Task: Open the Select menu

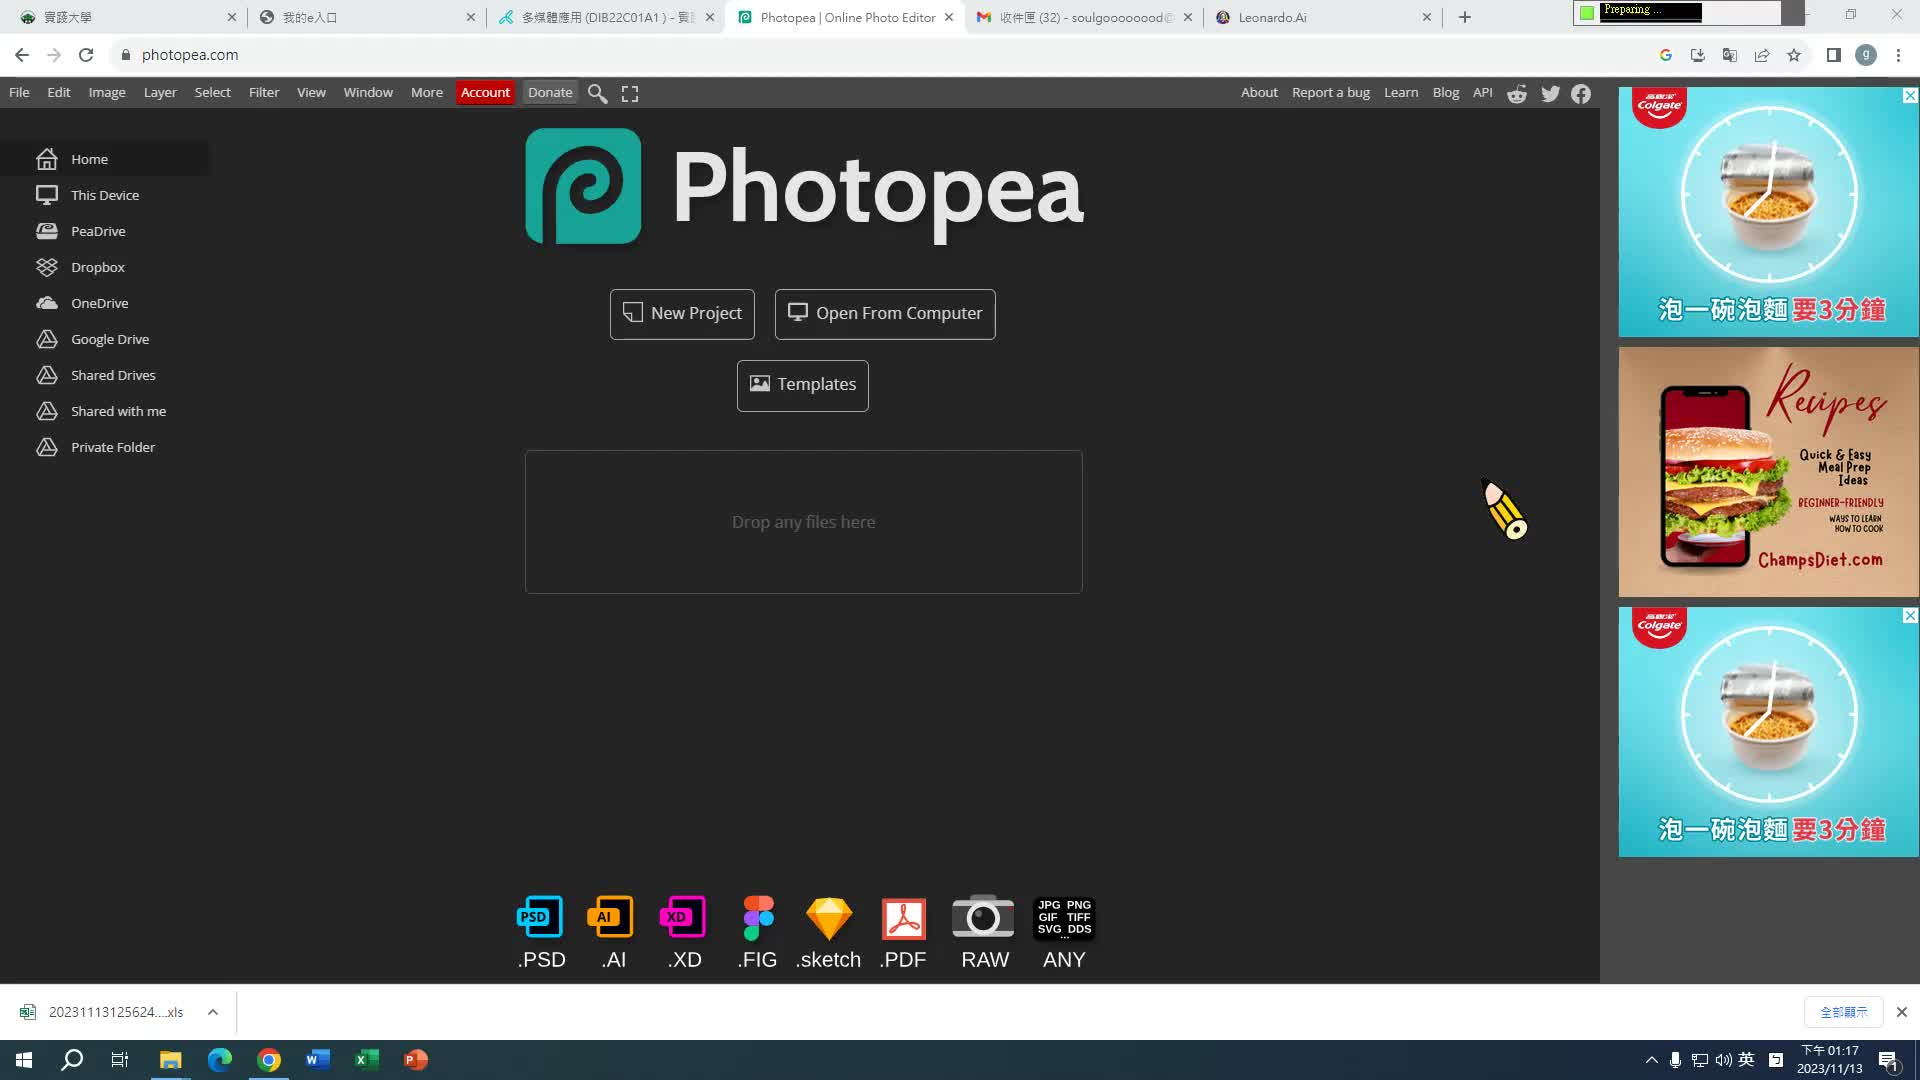Action: 212,92
